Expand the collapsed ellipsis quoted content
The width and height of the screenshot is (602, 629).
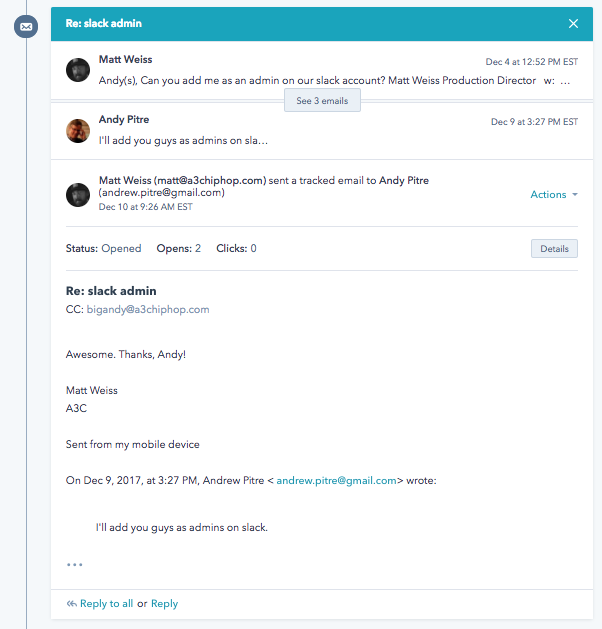75,564
